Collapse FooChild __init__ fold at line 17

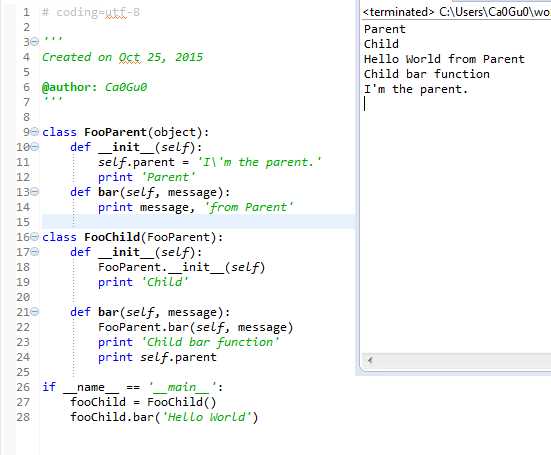(x=34, y=252)
